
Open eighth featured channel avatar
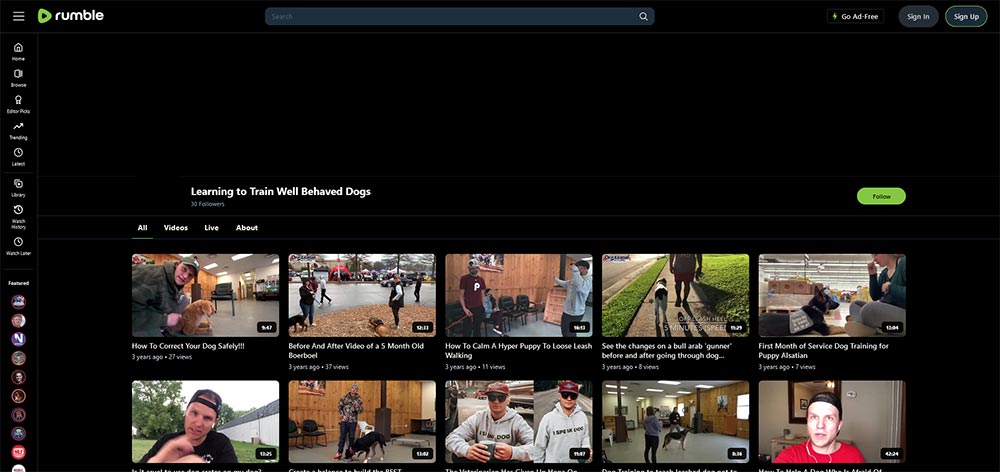(x=18, y=434)
